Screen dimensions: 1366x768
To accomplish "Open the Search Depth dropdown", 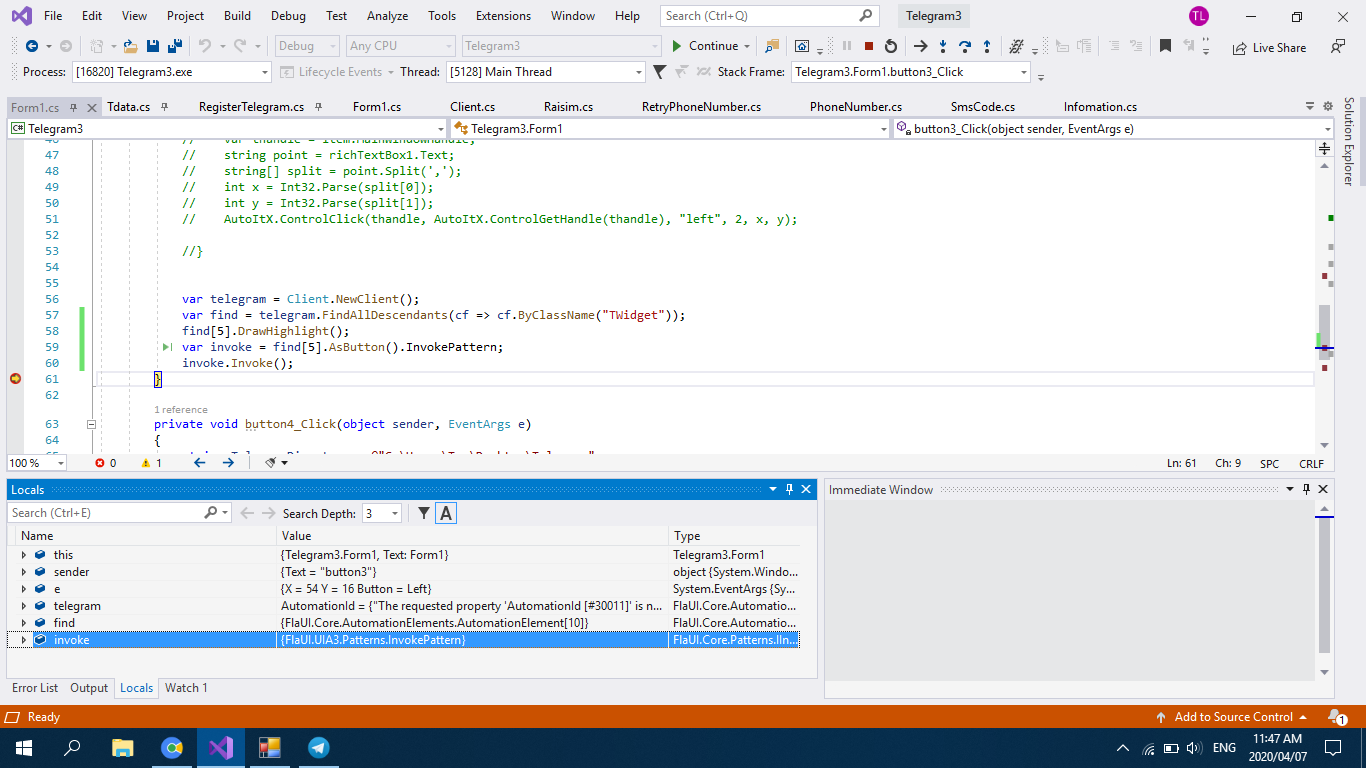I will (x=397, y=512).
